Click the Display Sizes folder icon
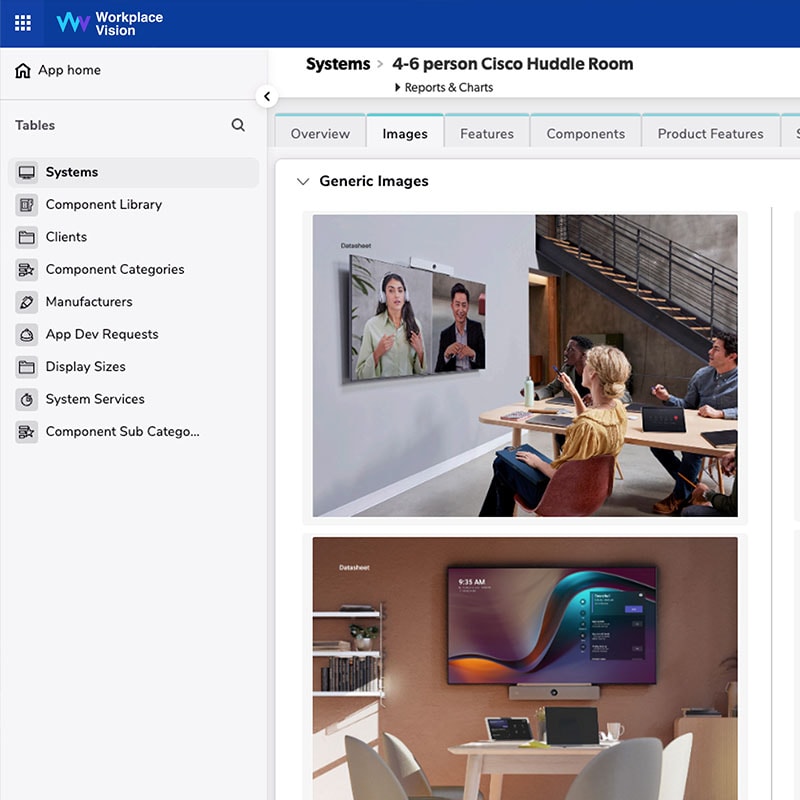 coord(26,366)
